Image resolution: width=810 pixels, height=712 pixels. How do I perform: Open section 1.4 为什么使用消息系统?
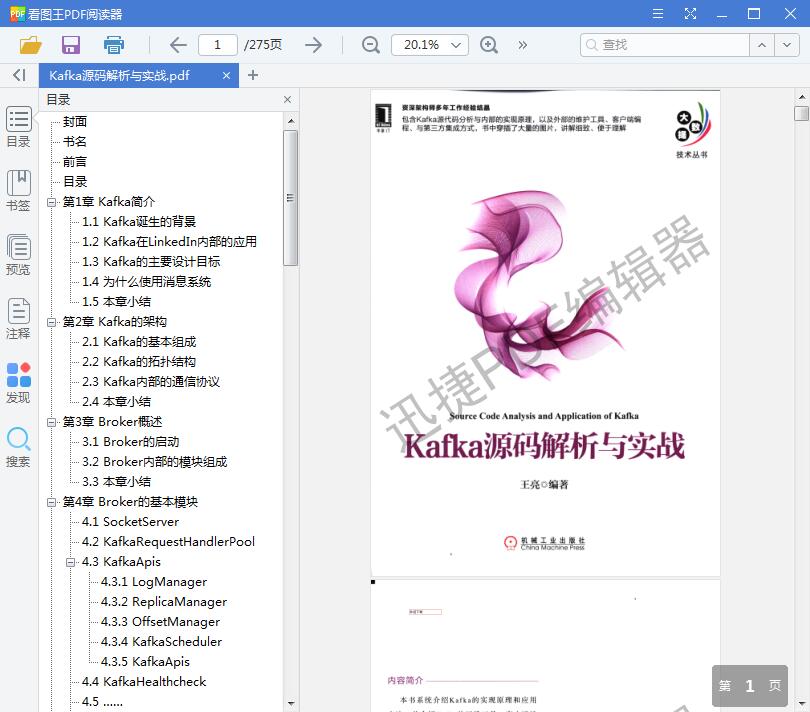pyautogui.click(x=146, y=282)
